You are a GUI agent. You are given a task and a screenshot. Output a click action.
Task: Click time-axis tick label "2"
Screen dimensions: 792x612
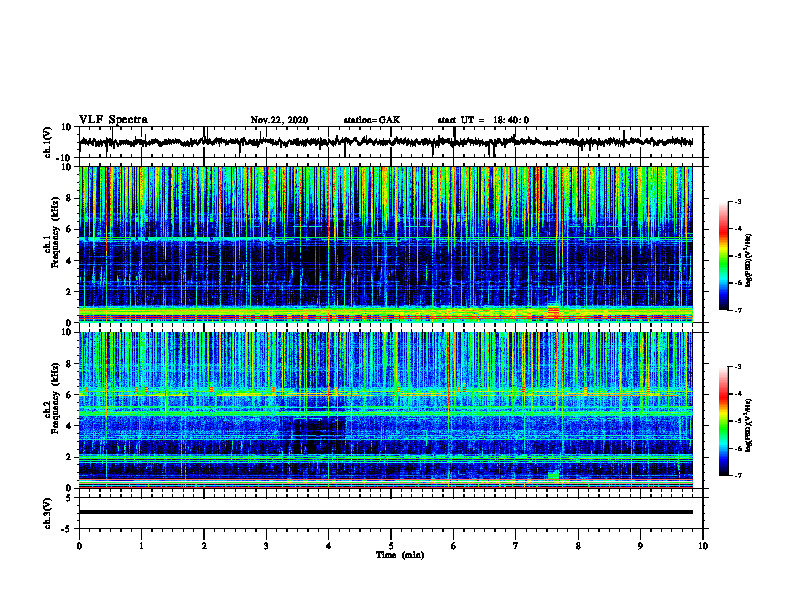[204, 546]
